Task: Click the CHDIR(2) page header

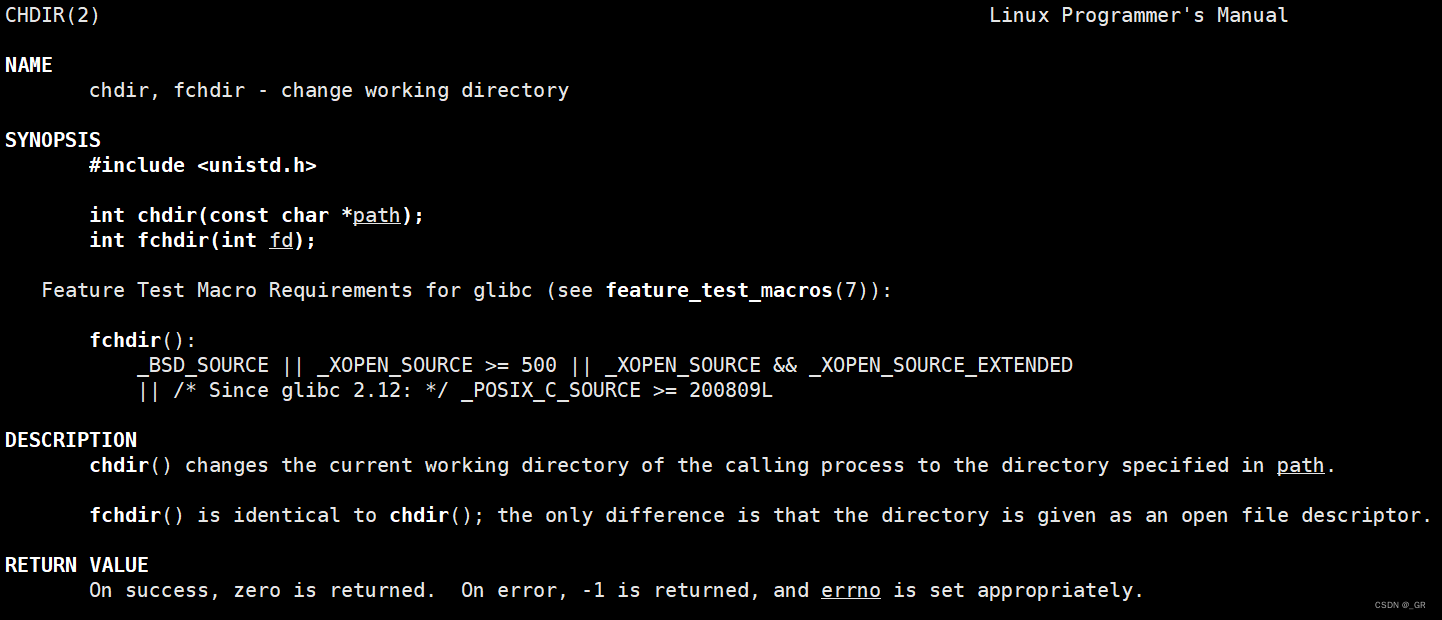Action: pyautogui.click(x=52, y=15)
